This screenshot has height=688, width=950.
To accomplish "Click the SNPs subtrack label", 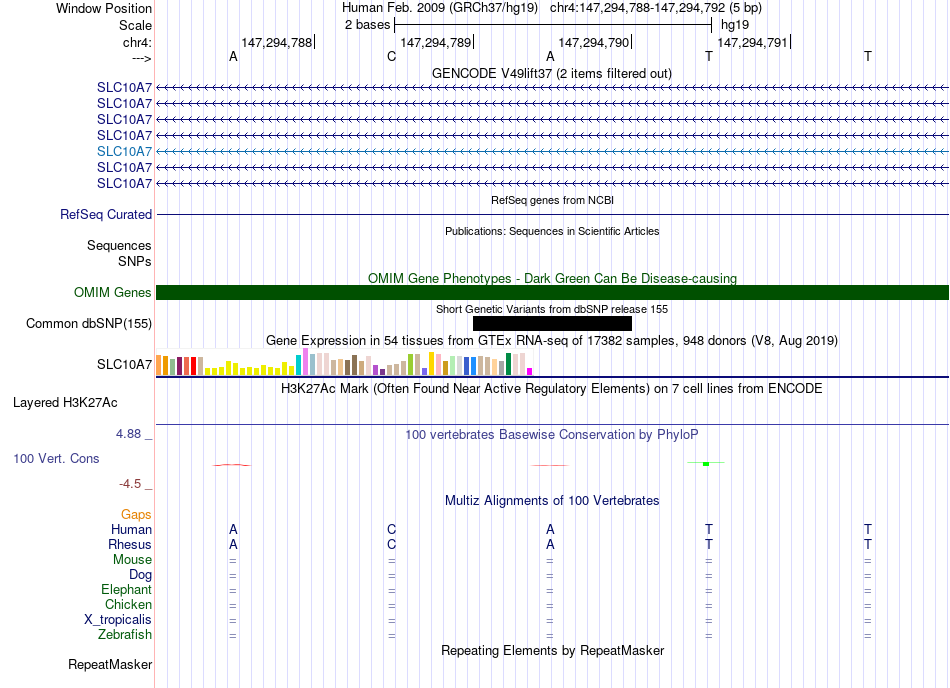I will click(135, 261).
